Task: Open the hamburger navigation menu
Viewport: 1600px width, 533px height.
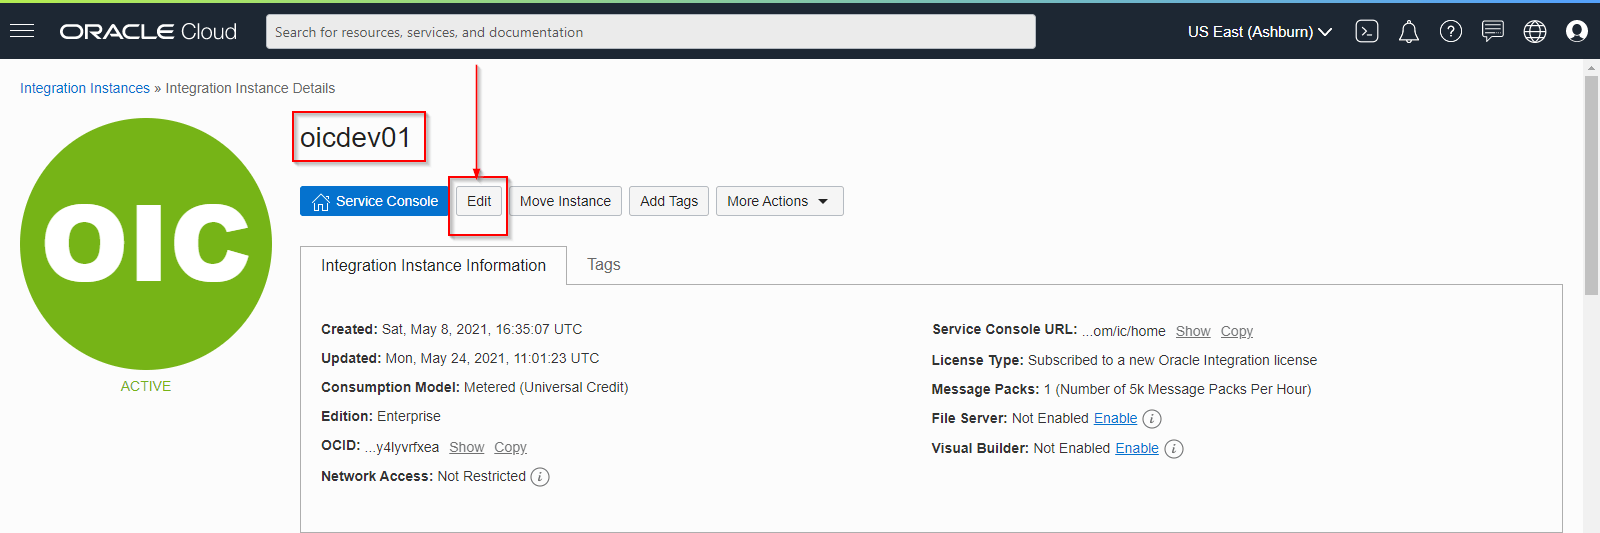Action: 22,31
